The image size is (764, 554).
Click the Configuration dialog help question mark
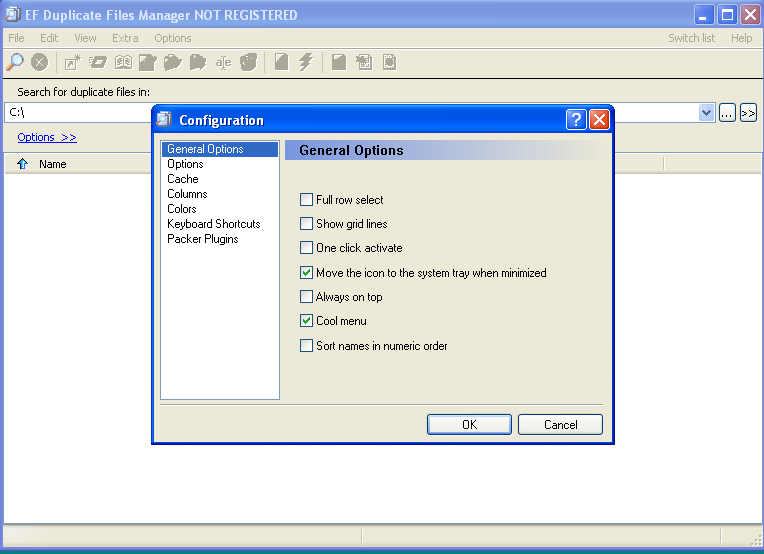point(576,119)
